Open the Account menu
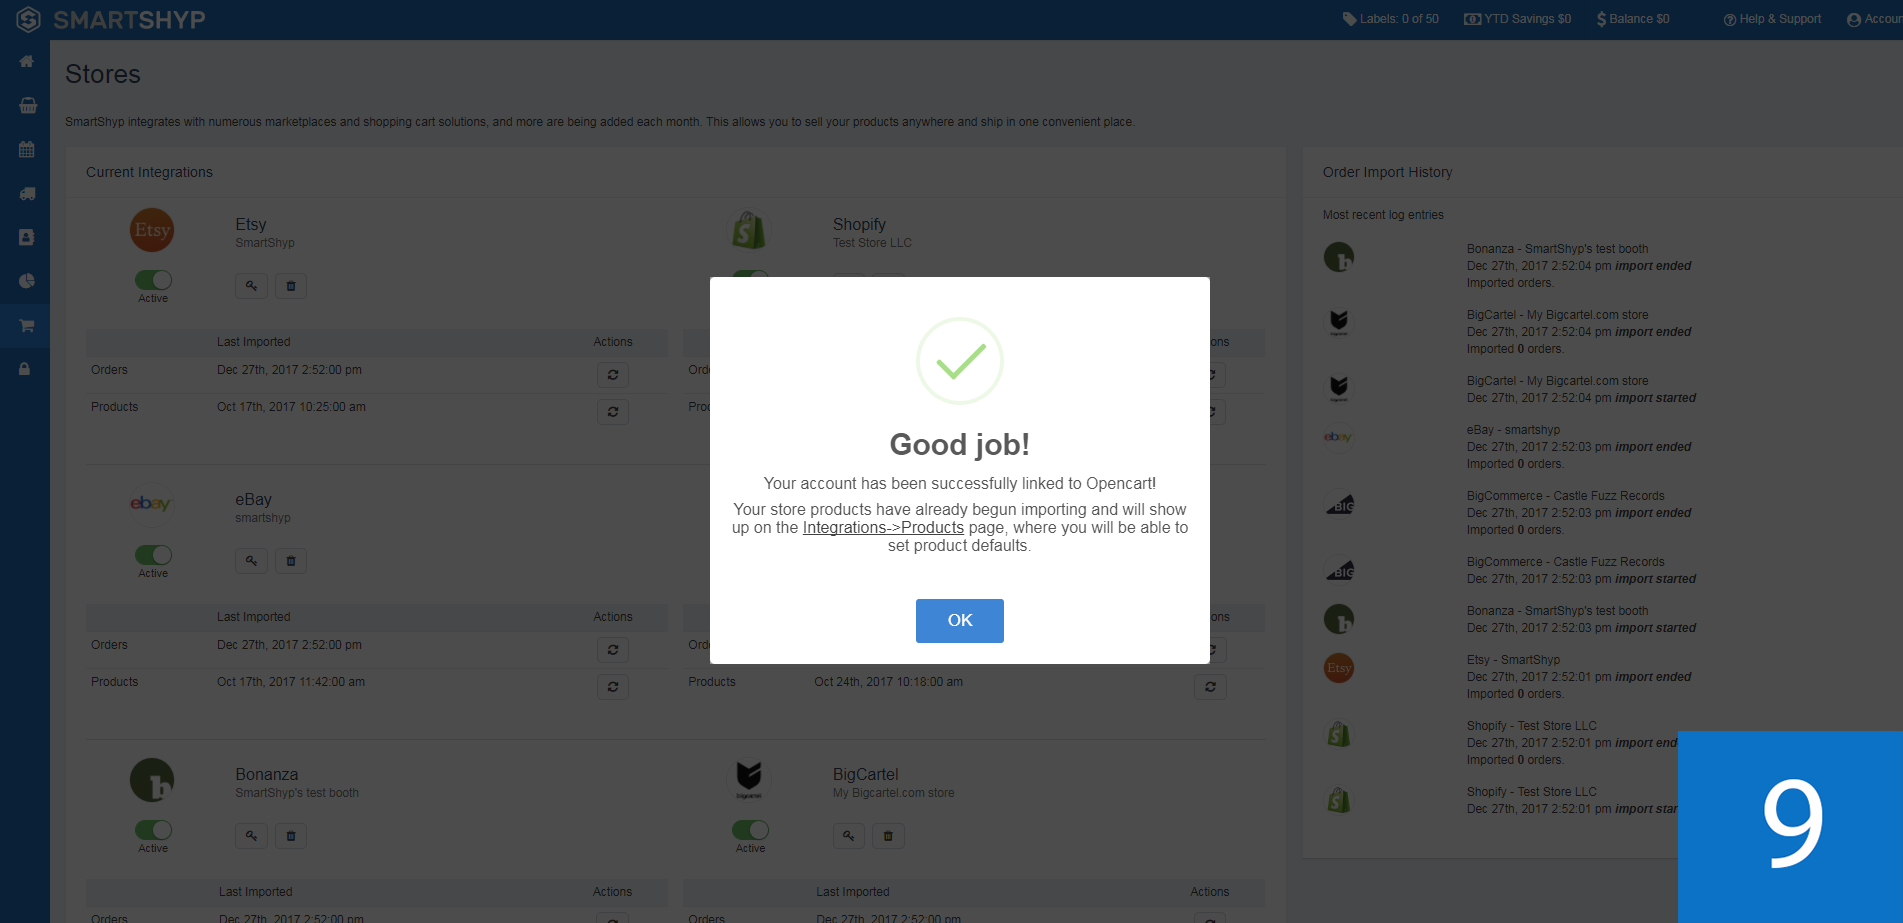This screenshot has width=1903, height=923. pos(1874,19)
